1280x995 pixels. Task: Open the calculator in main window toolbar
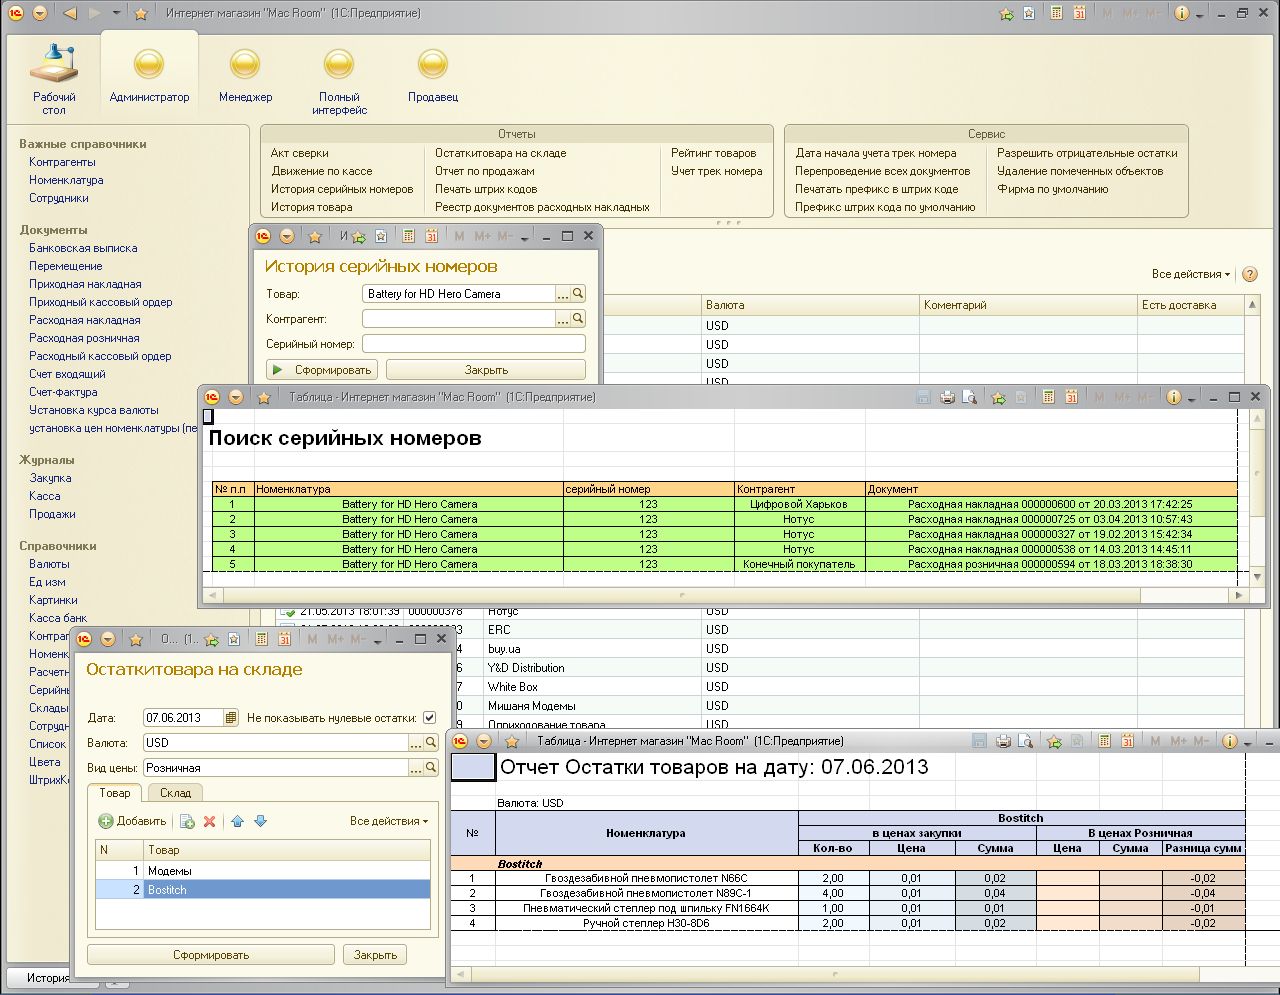[x=1056, y=13]
